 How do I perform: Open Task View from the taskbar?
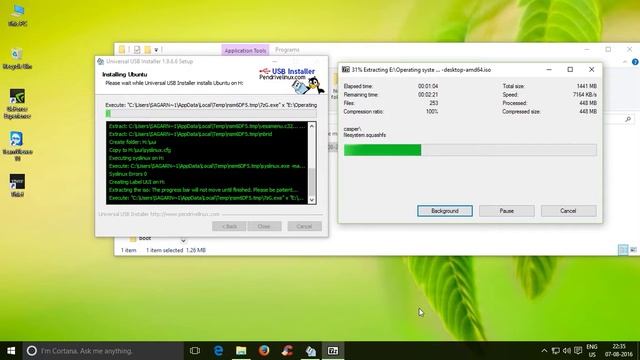(195, 351)
